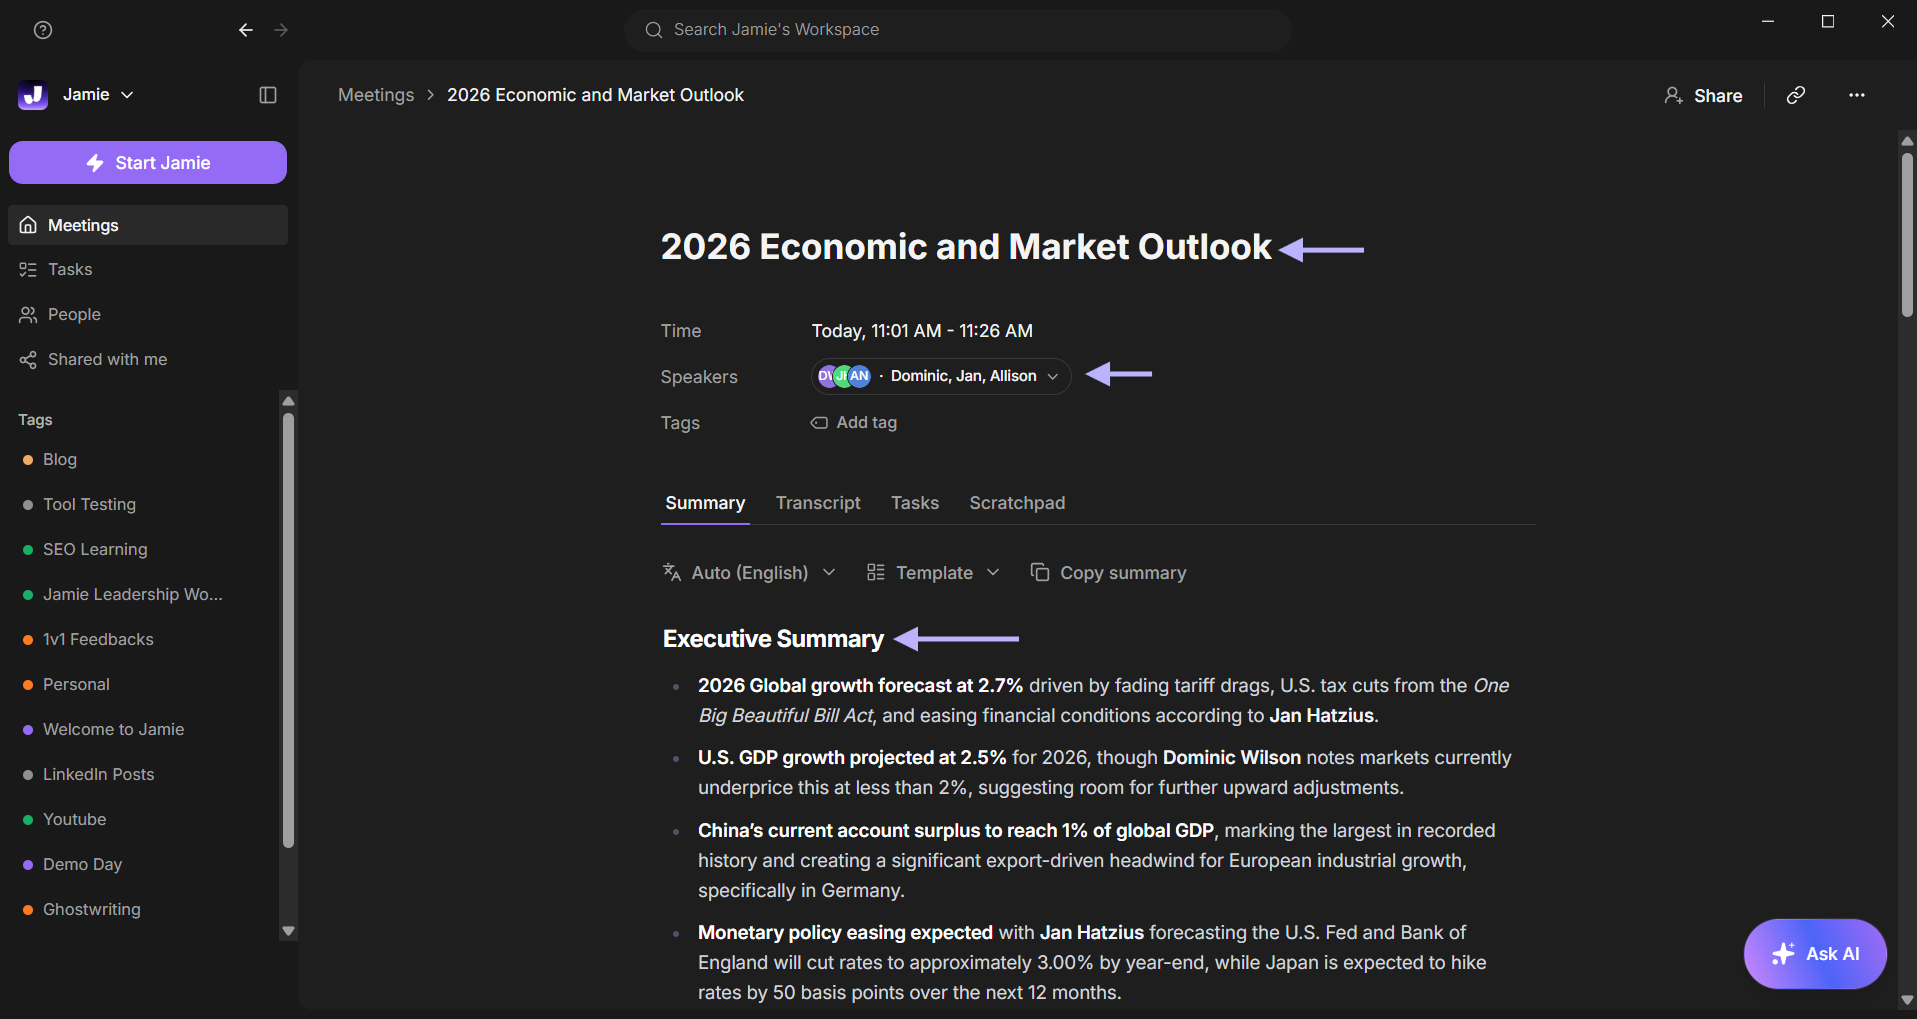Click the lightning bolt on Start Jamie
This screenshot has height=1019, width=1917.
click(95, 163)
